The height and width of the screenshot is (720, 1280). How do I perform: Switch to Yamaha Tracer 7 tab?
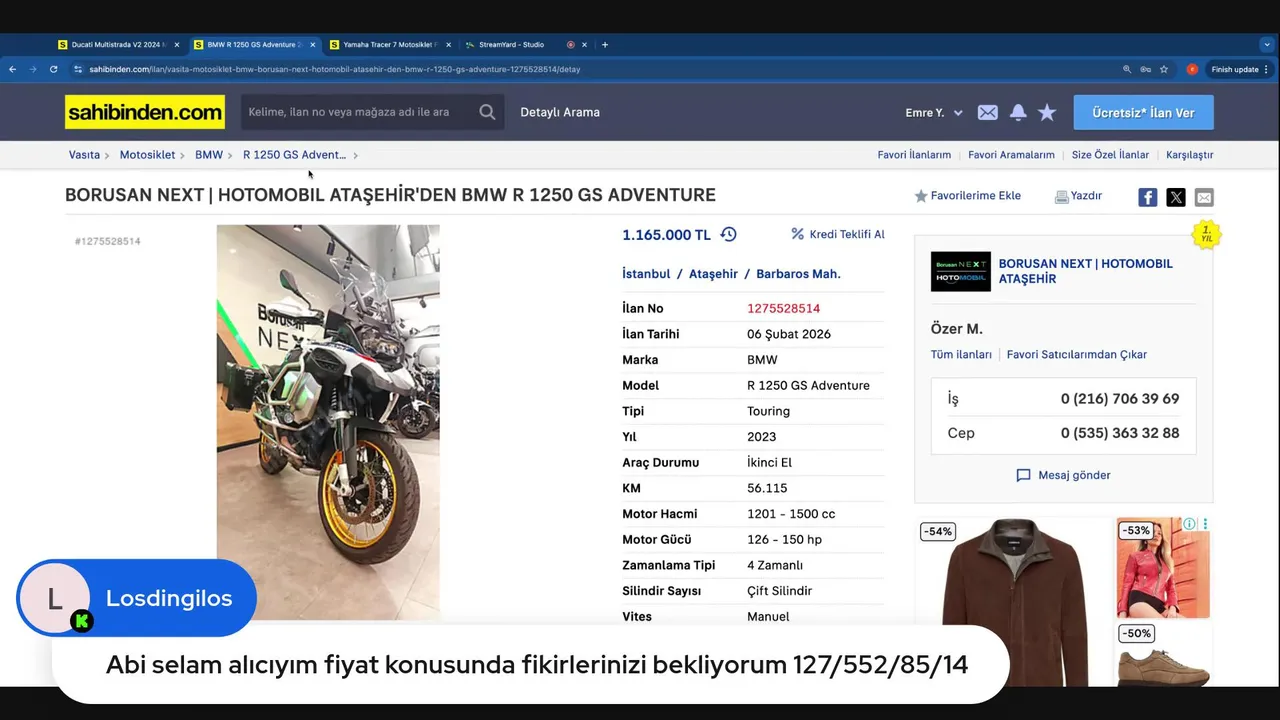(389, 44)
